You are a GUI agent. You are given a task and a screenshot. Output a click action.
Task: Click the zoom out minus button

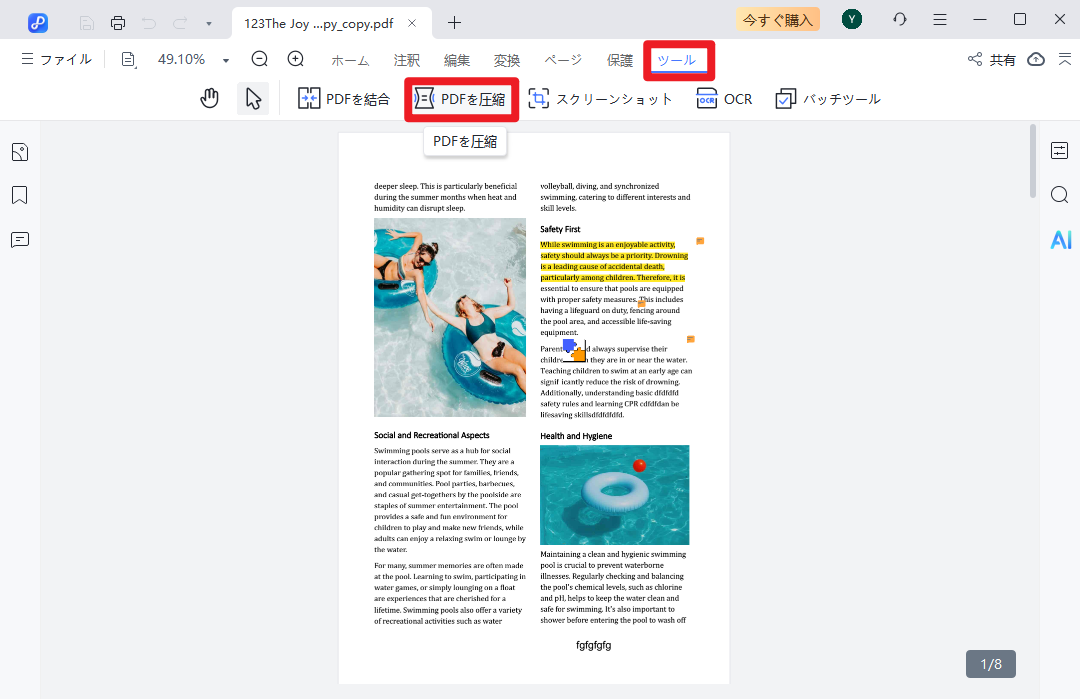point(260,59)
